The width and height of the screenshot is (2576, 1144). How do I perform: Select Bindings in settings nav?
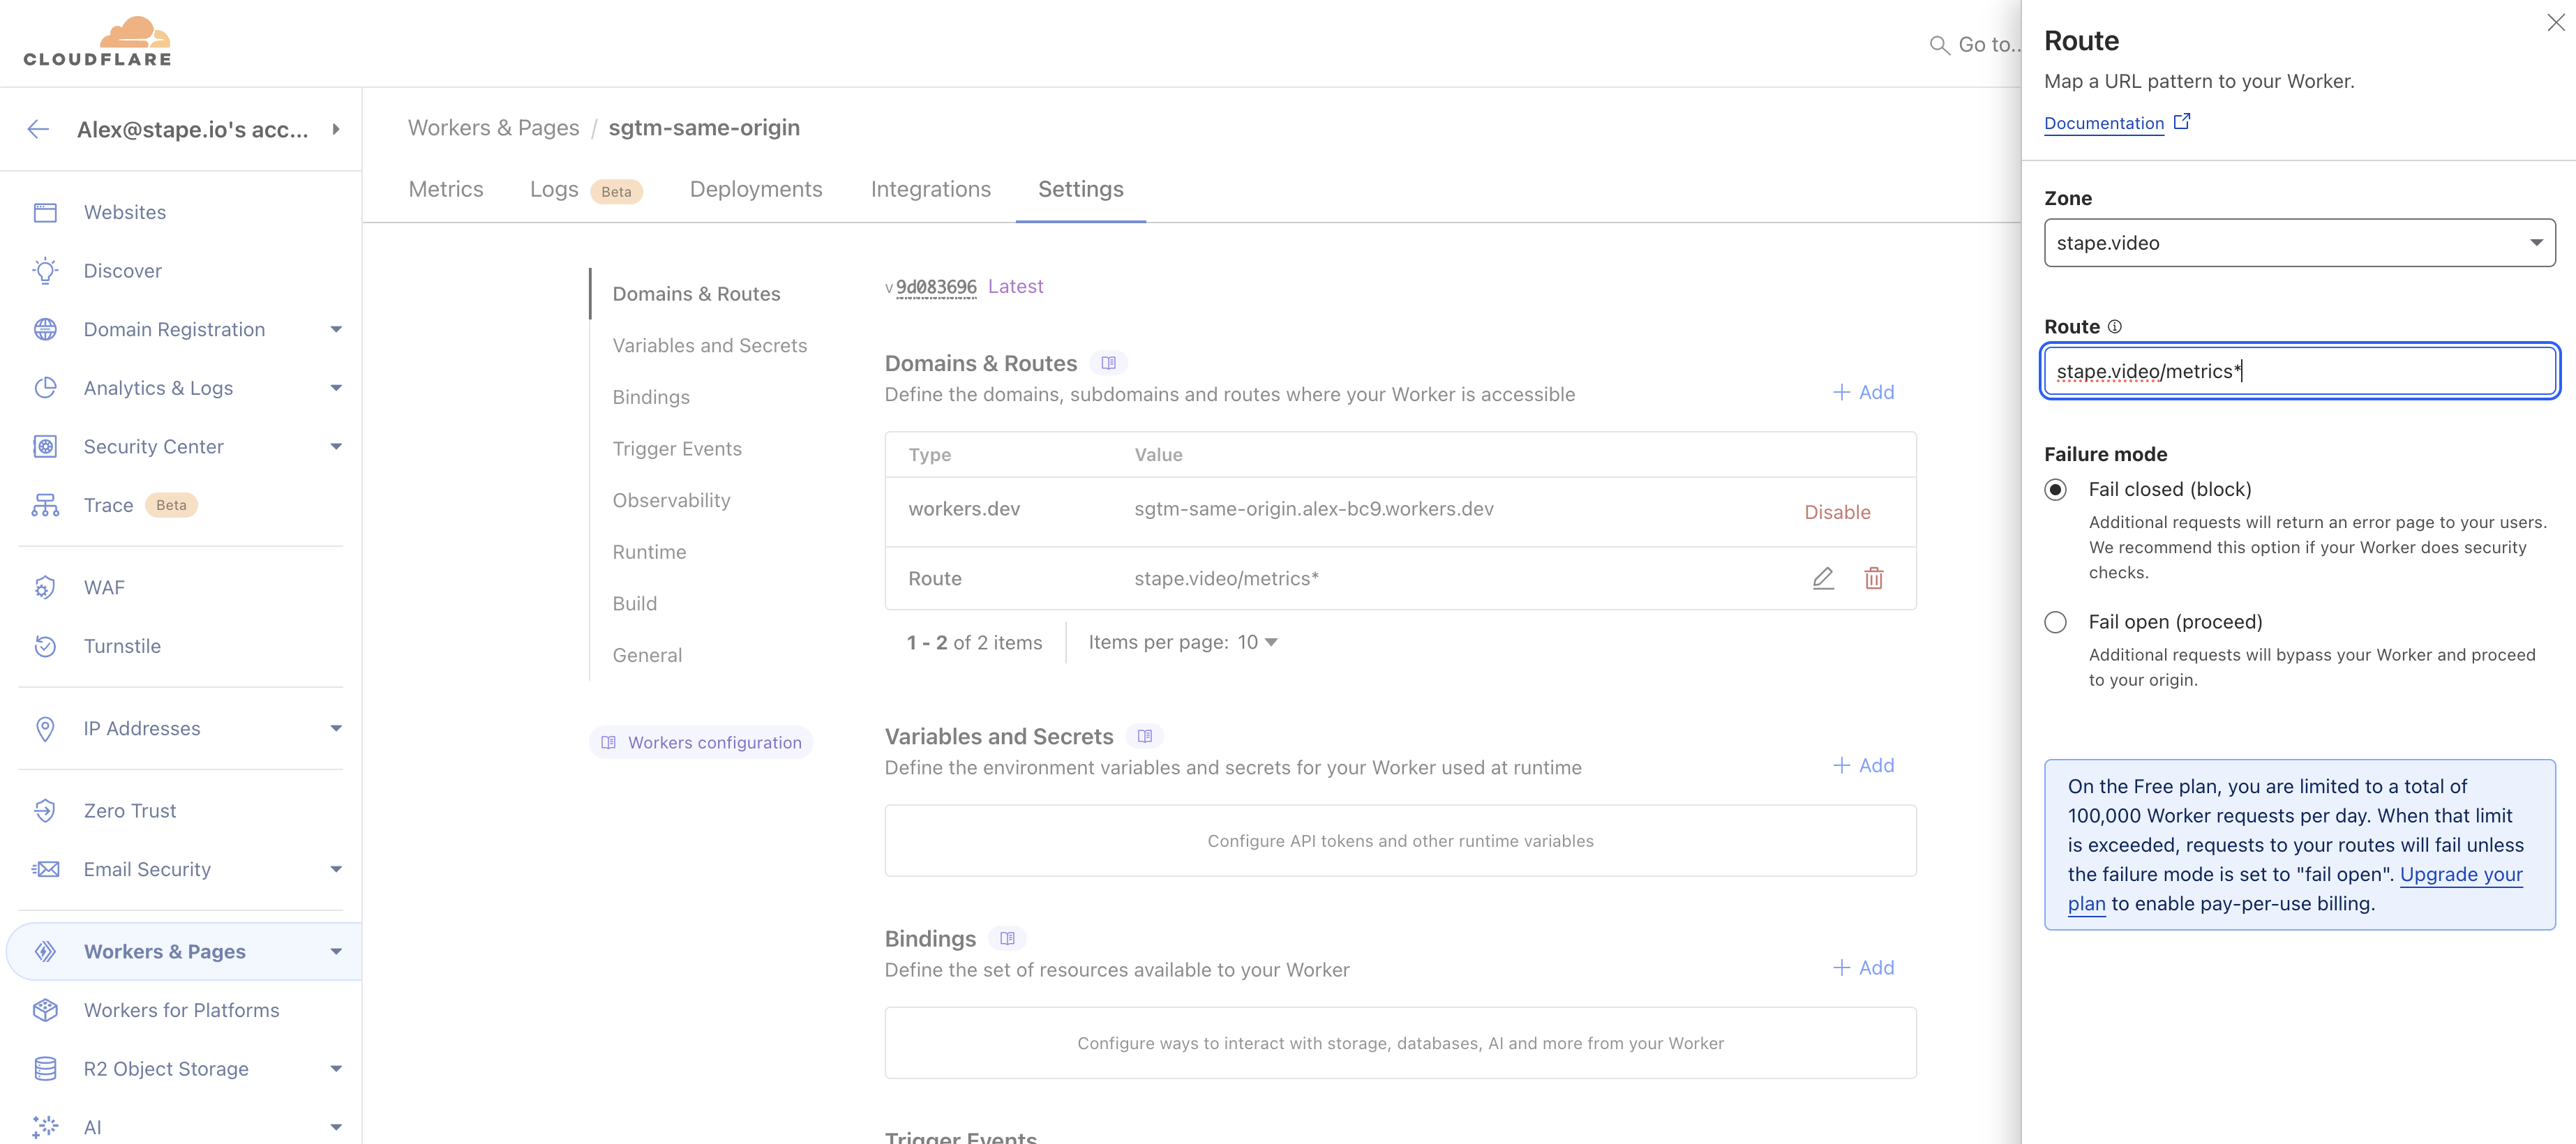pyautogui.click(x=651, y=397)
